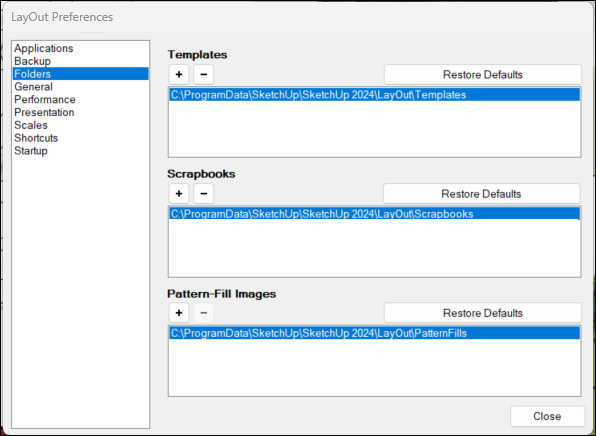Remove selected Templates folder with minus button

point(203,74)
